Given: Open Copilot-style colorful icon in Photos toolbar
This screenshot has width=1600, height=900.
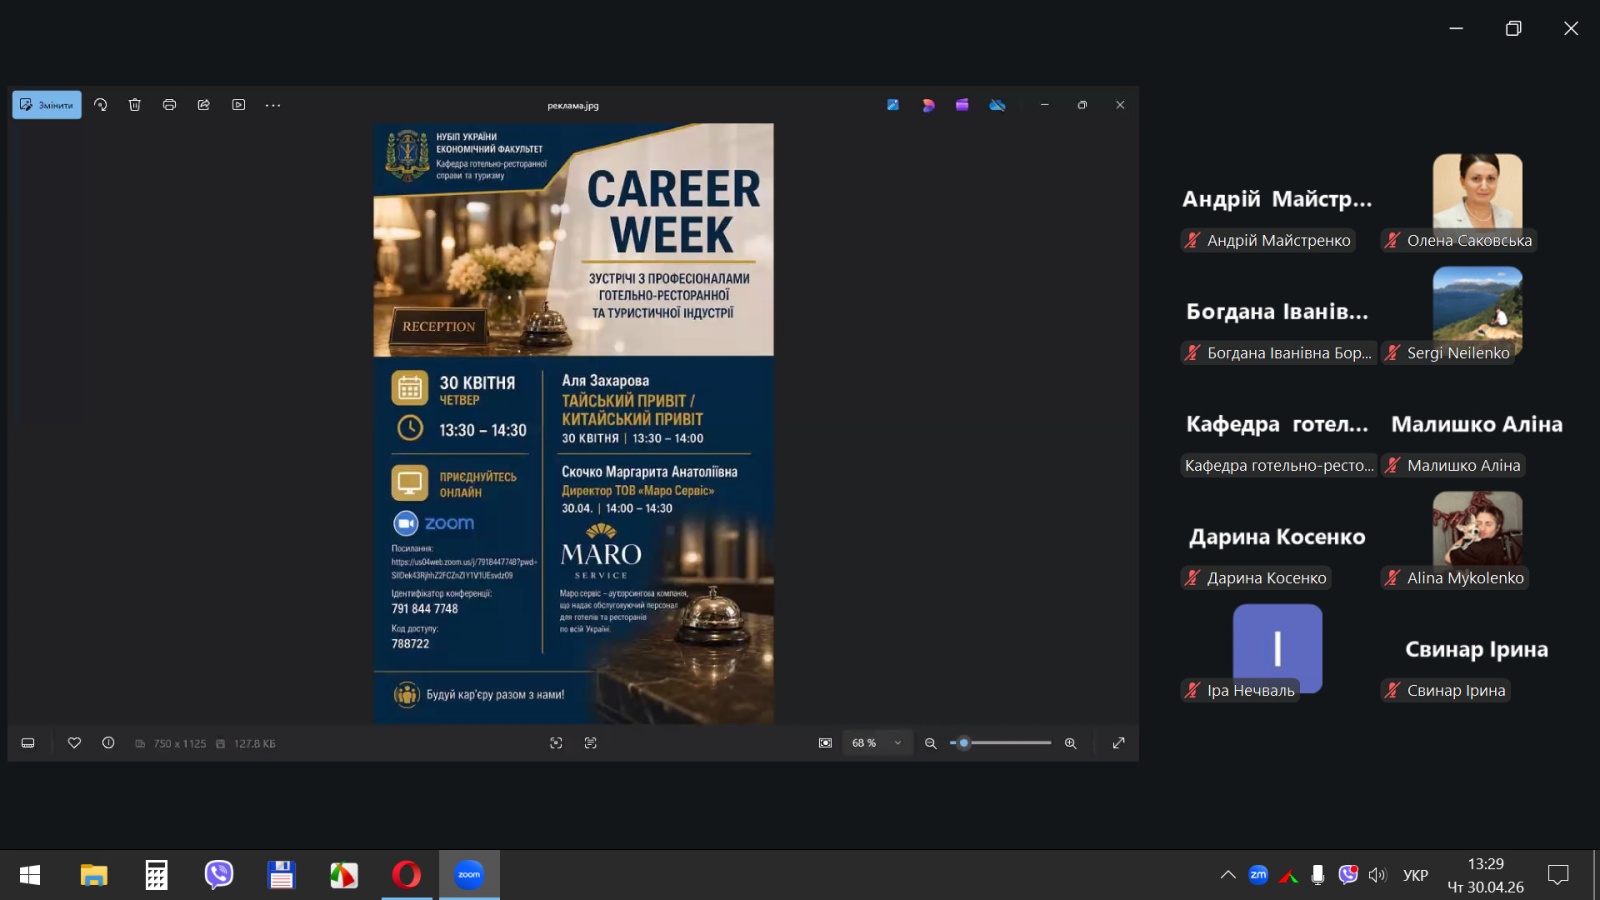Looking at the screenshot, I should 928,105.
